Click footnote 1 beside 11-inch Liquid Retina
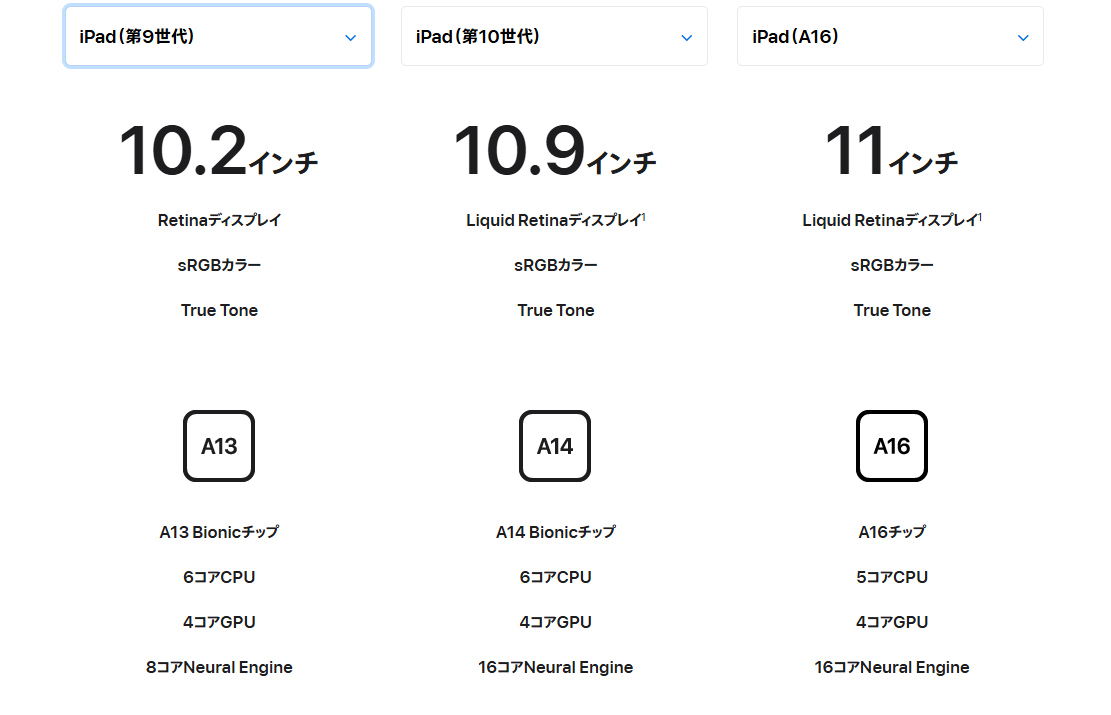Image resolution: width=1111 pixels, height=715 pixels. [x=980, y=217]
